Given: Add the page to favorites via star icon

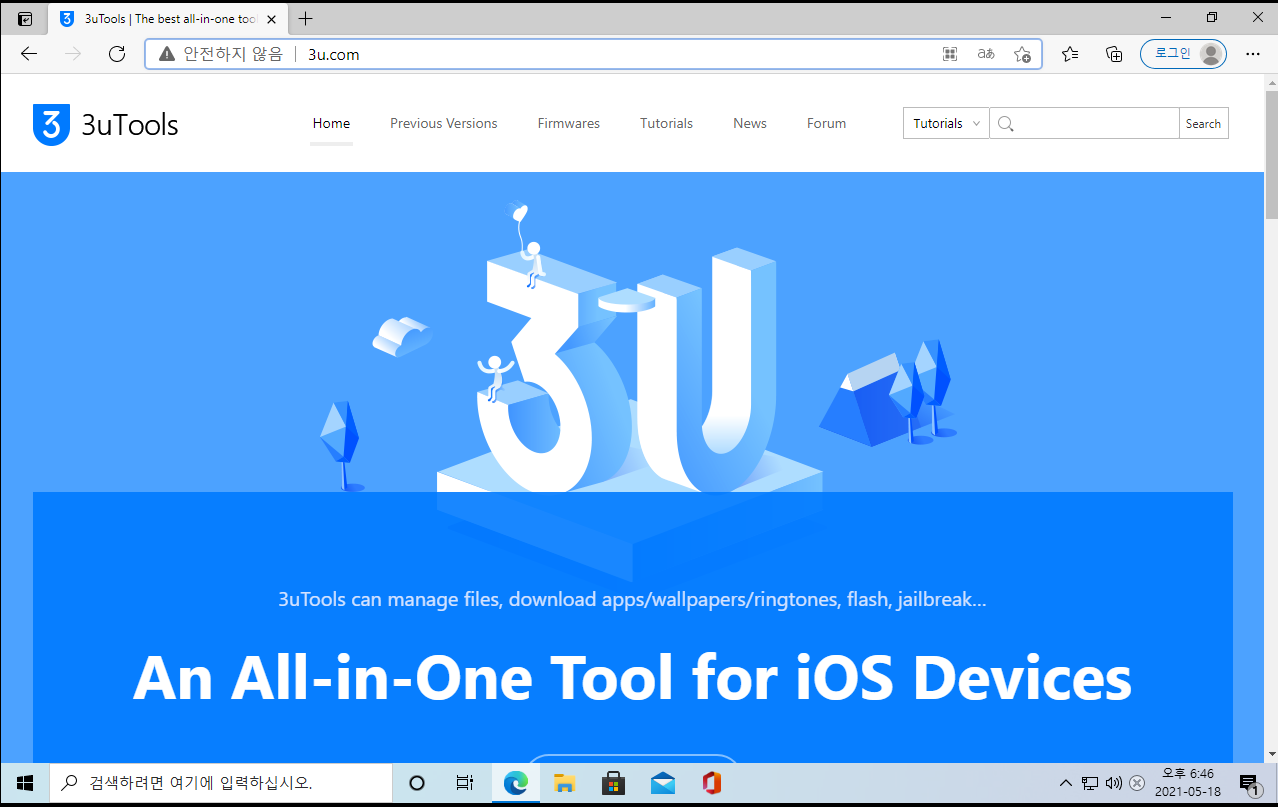Looking at the screenshot, I should 1021,54.
